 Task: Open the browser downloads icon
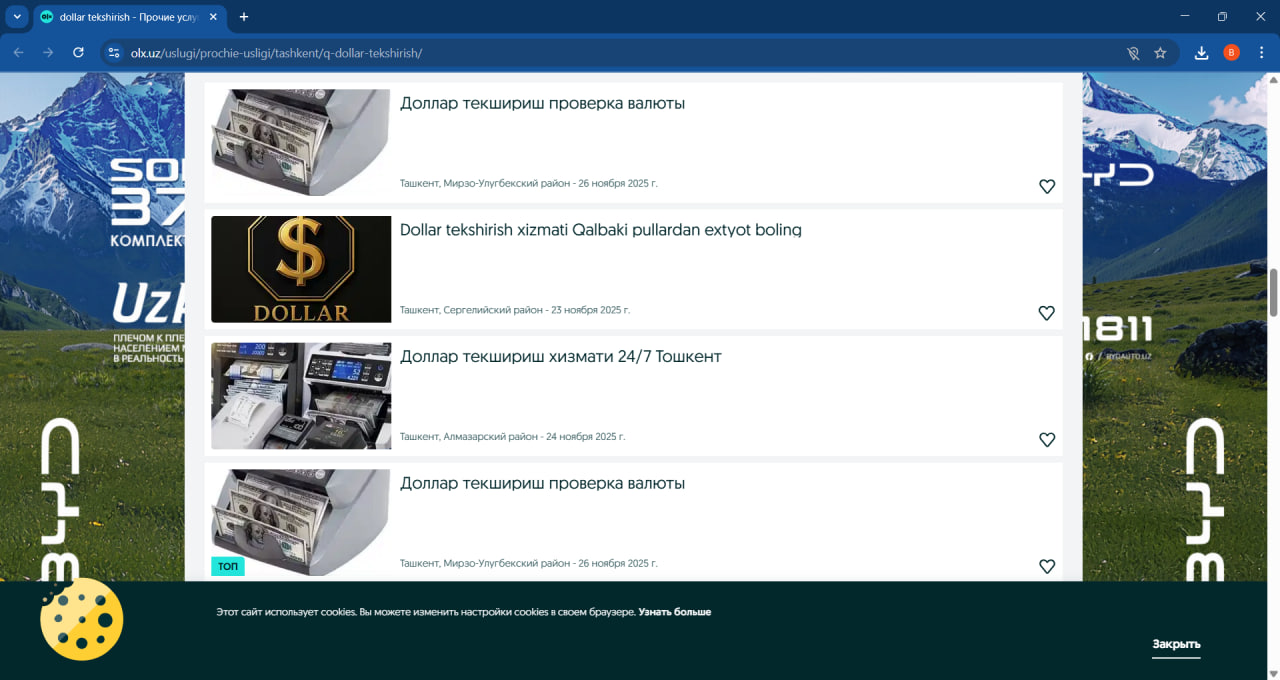[1201, 53]
